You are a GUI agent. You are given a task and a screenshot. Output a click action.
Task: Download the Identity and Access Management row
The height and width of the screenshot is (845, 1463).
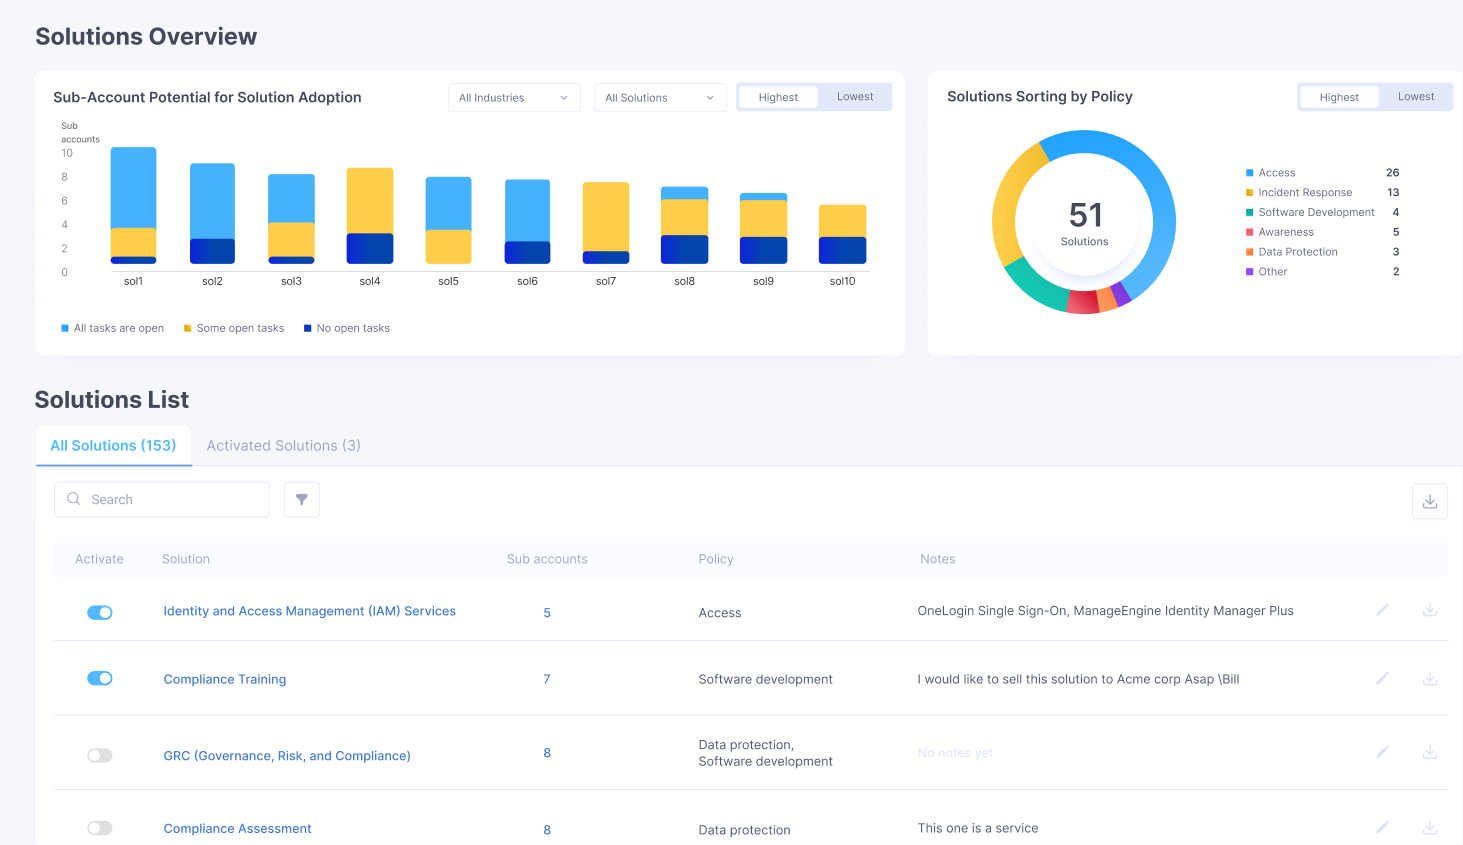point(1430,610)
